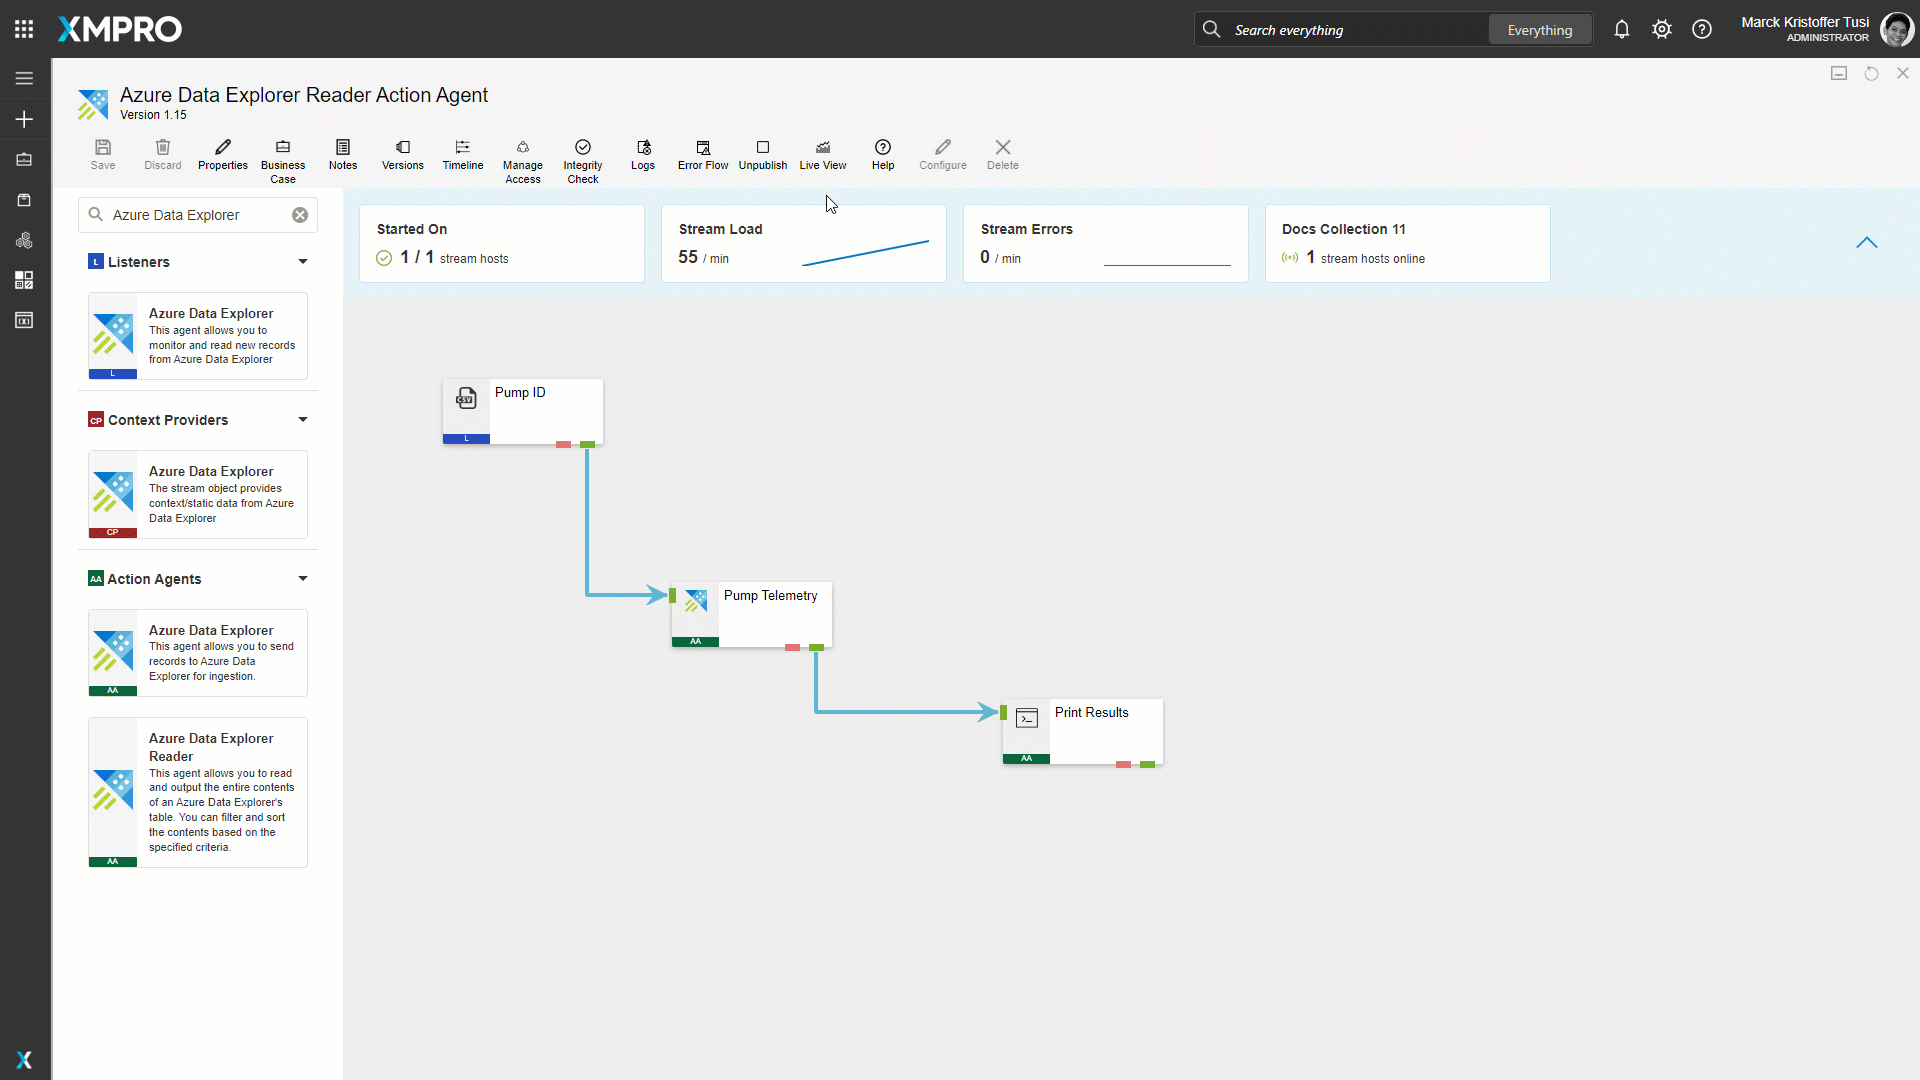Click the Error Flow icon
Viewport: 1920px width, 1080px height.
[x=702, y=155]
